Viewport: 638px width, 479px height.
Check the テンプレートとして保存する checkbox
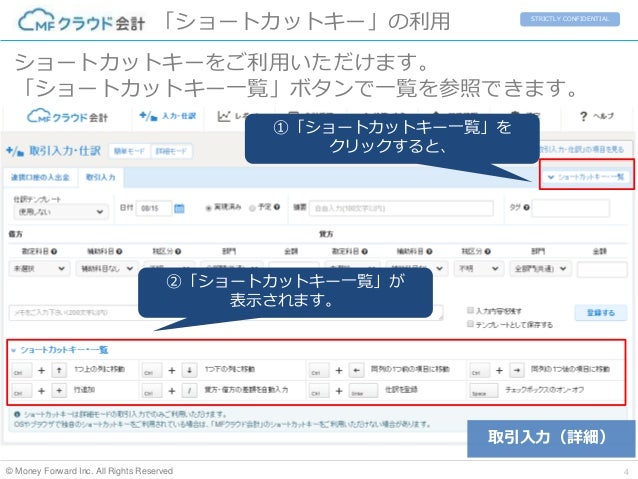pyautogui.click(x=470, y=324)
